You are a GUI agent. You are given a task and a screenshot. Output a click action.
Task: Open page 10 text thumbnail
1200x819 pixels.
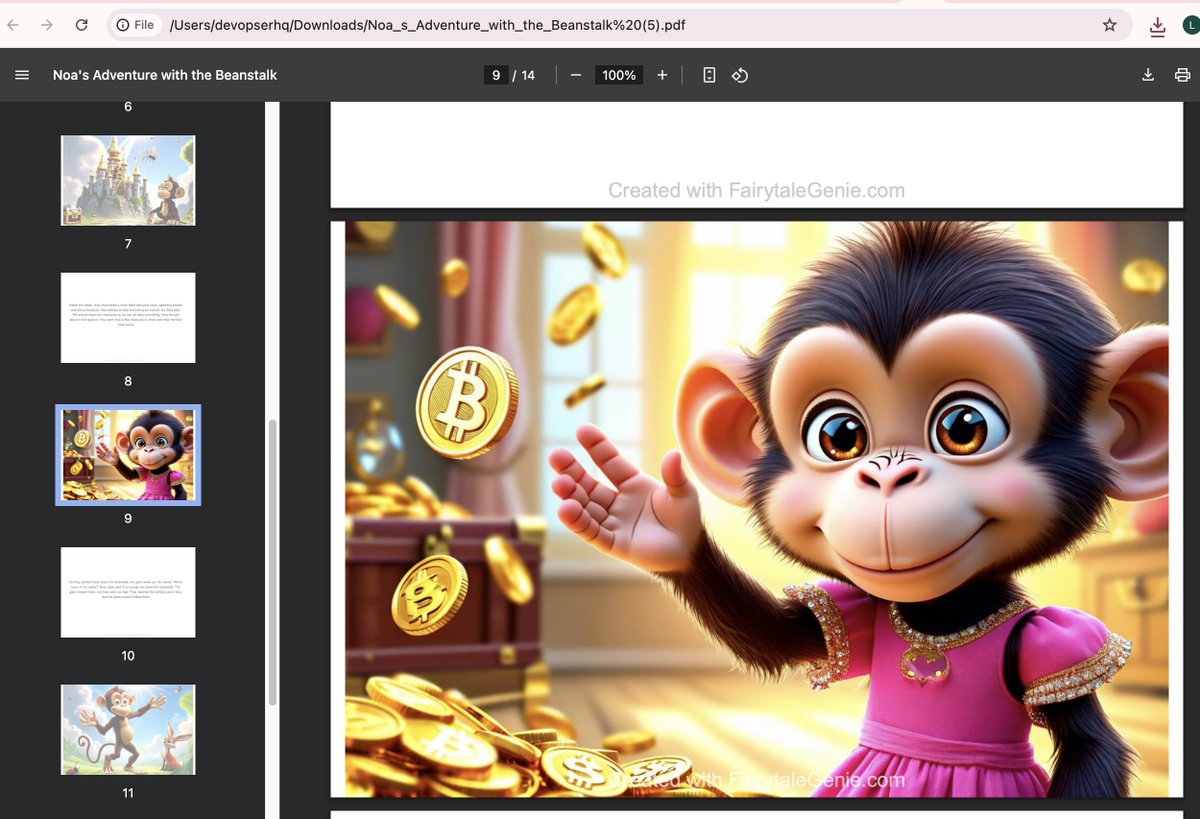tap(128, 592)
